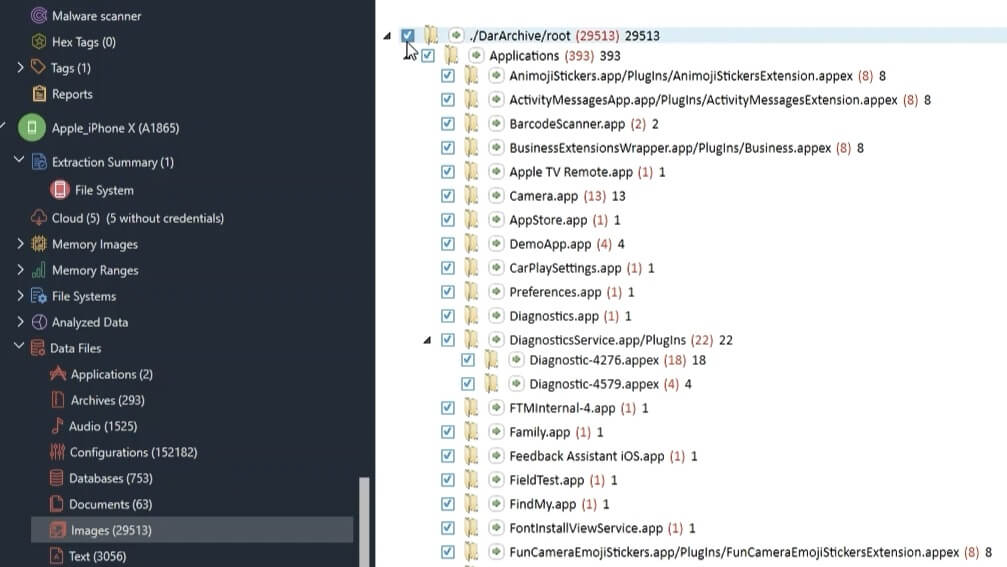Select Configurations (152182) category
The image size is (1007, 567).
pos(133,452)
